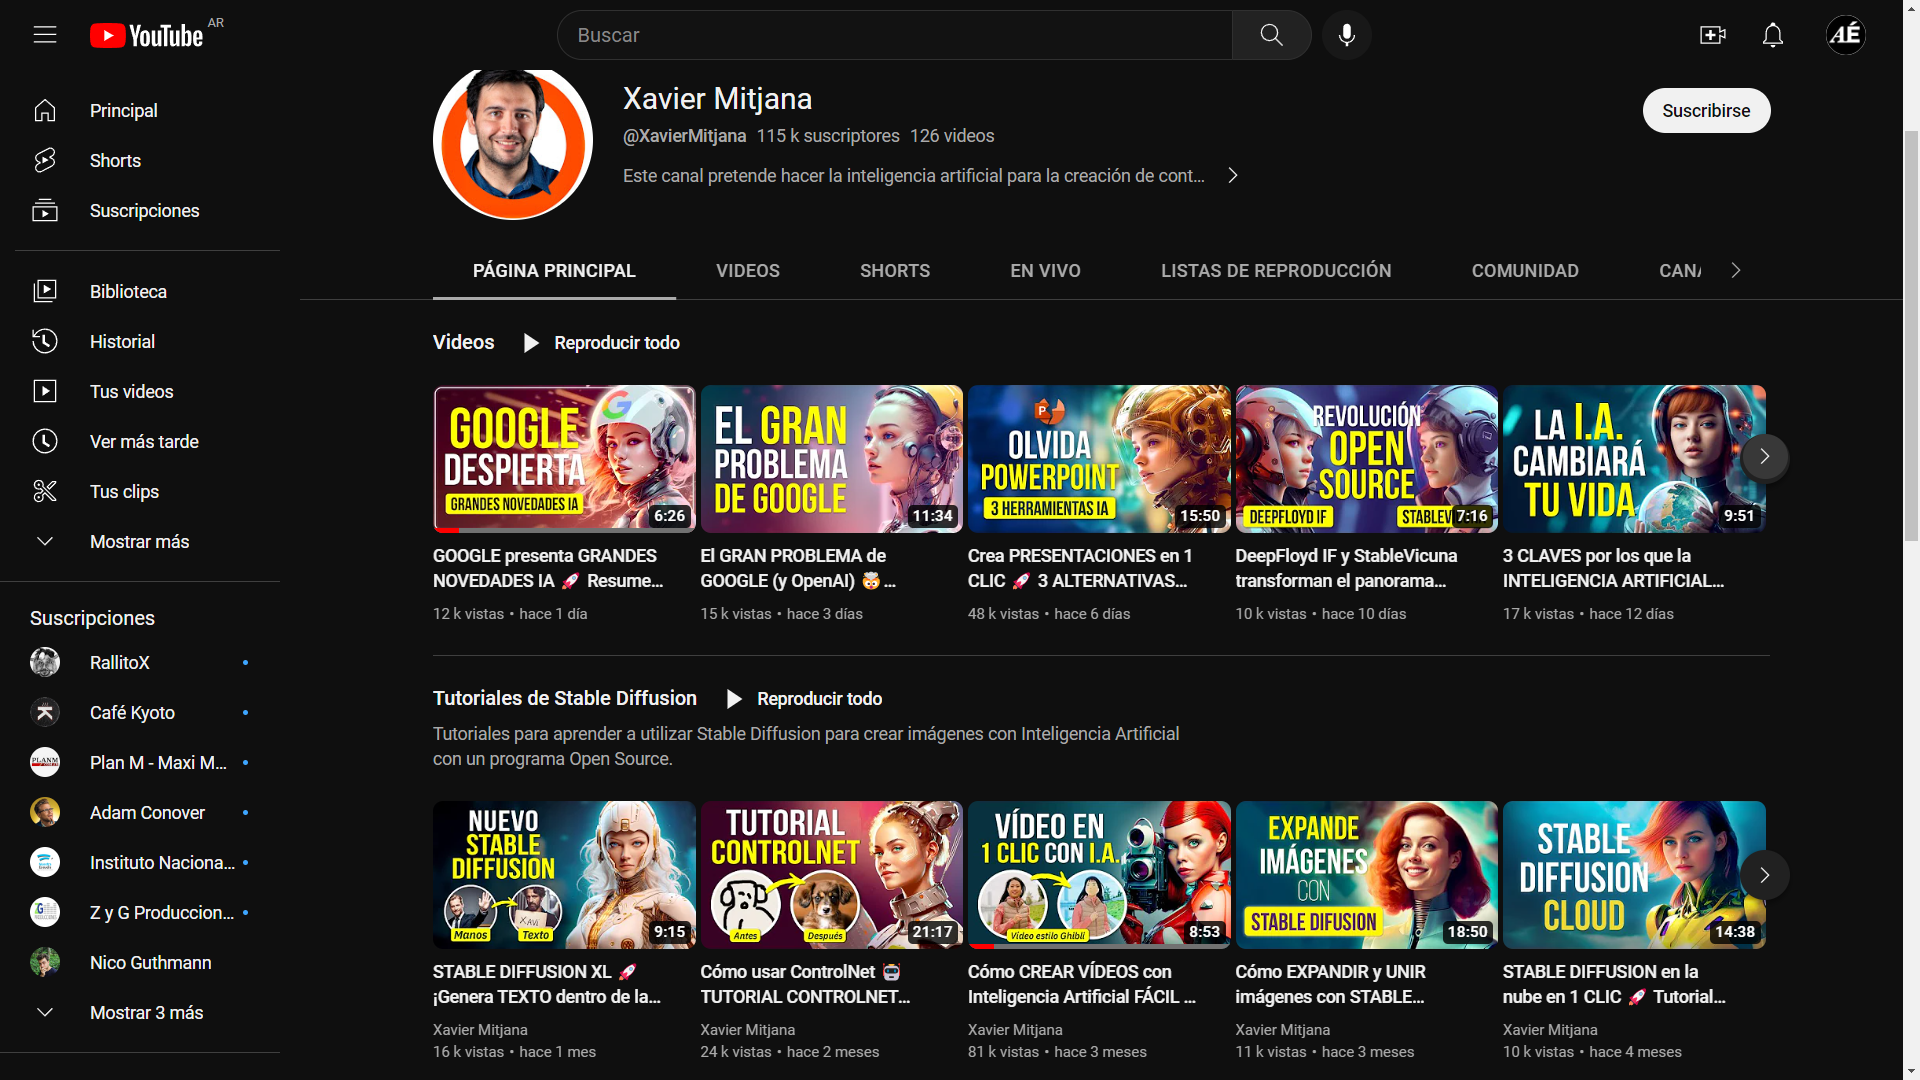Open Plan M - Maxi M... subscription
Screen dimensions: 1920x1080
[140, 763]
